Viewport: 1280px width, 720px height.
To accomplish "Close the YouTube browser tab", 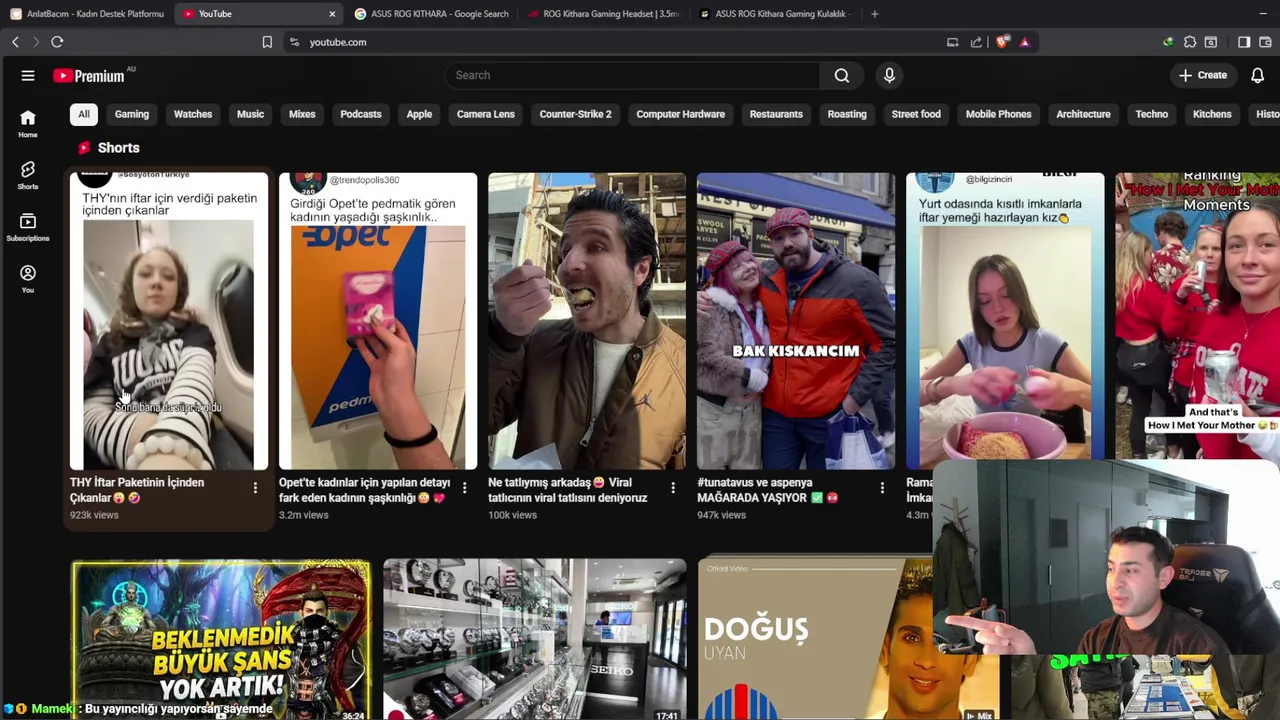I will [332, 14].
